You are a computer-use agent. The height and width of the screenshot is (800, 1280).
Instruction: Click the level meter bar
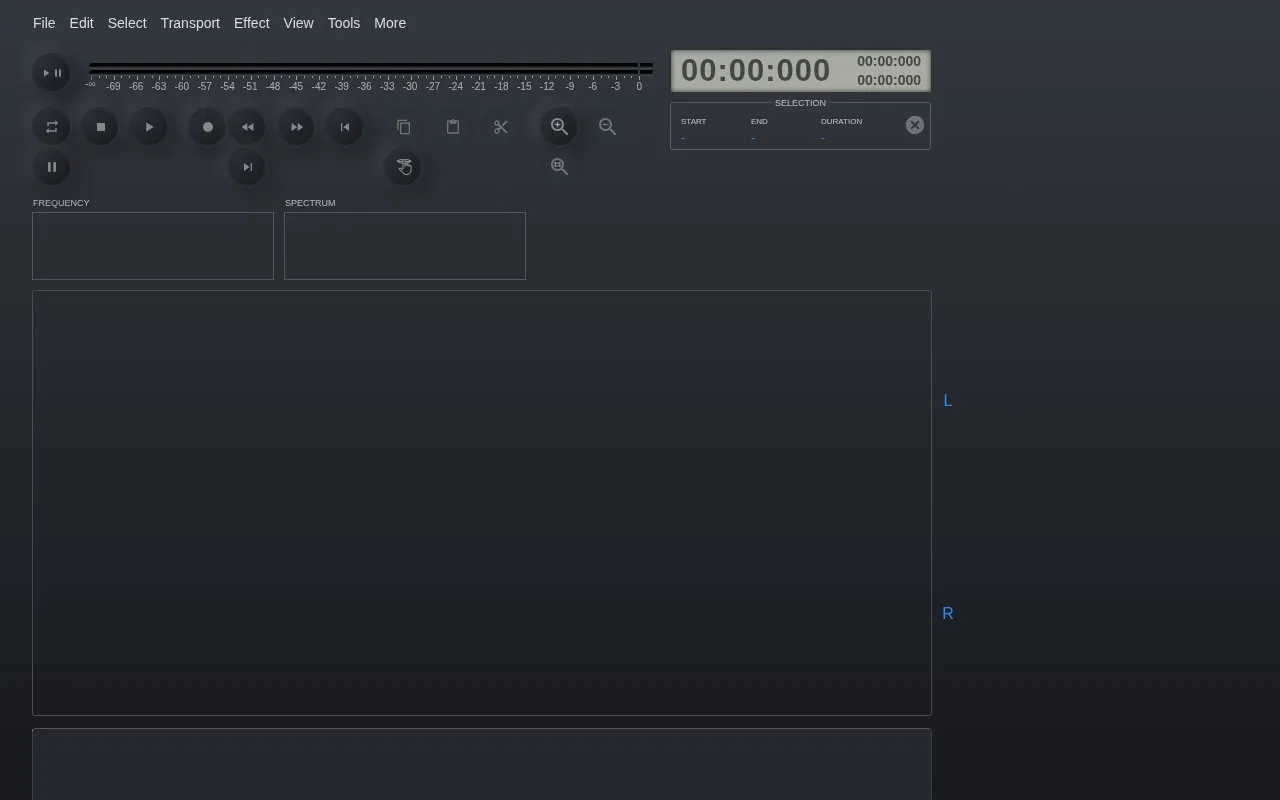pyautogui.click(x=371, y=68)
